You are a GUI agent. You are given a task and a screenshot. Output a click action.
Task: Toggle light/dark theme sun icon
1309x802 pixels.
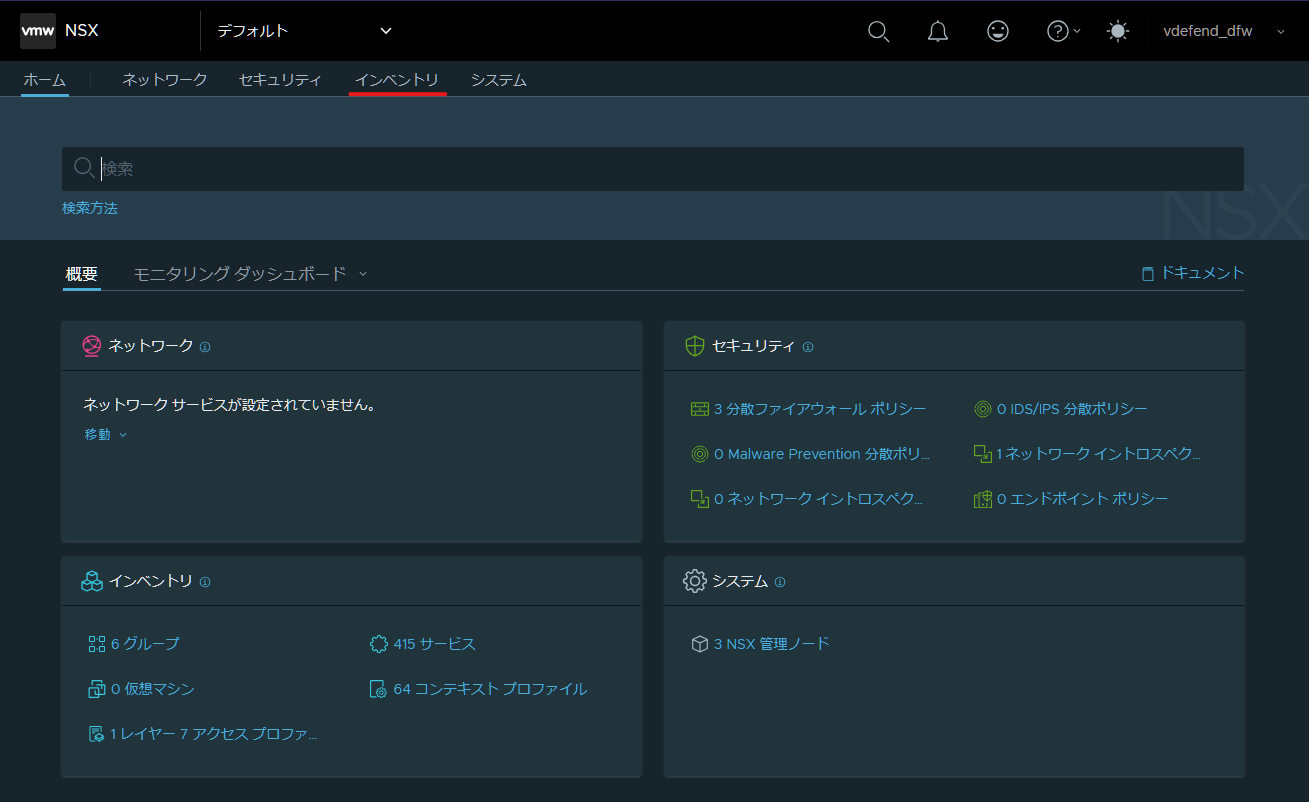click(x=1118, y=31)
